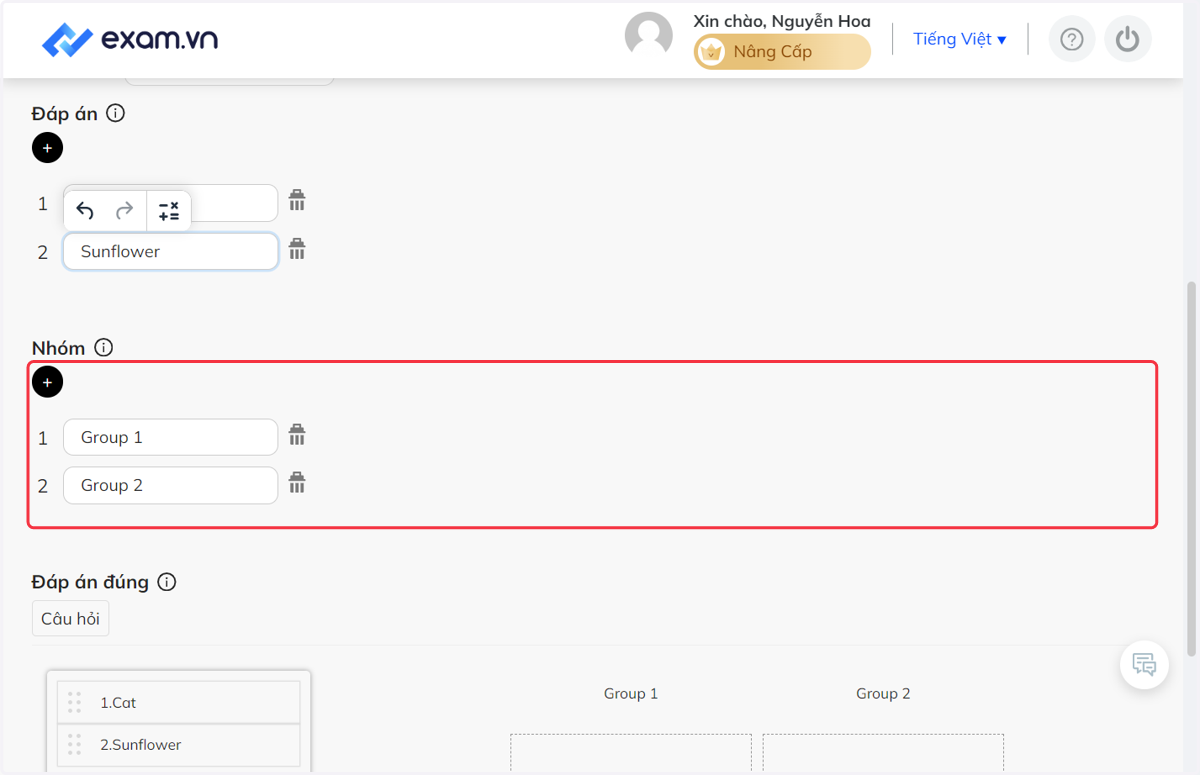The height and width of the screenshot is (775, 1200).
Task: Add a new answer with plus button under Đáp án
Action: (47, 148)
